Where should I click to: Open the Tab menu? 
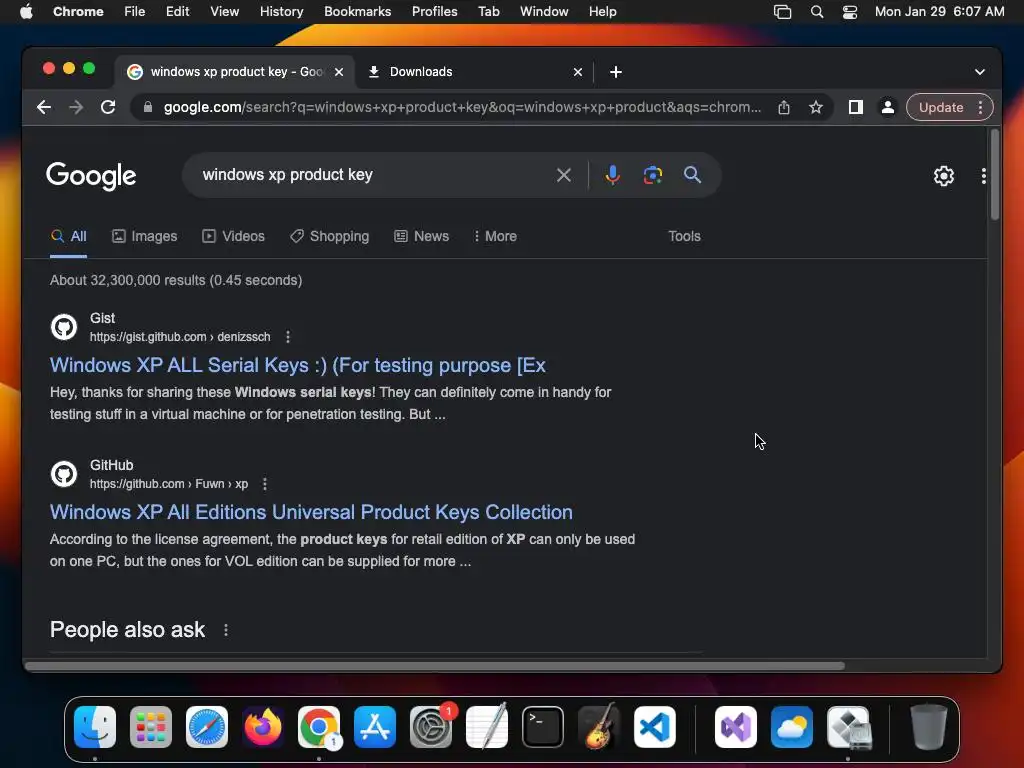point(488,12)
